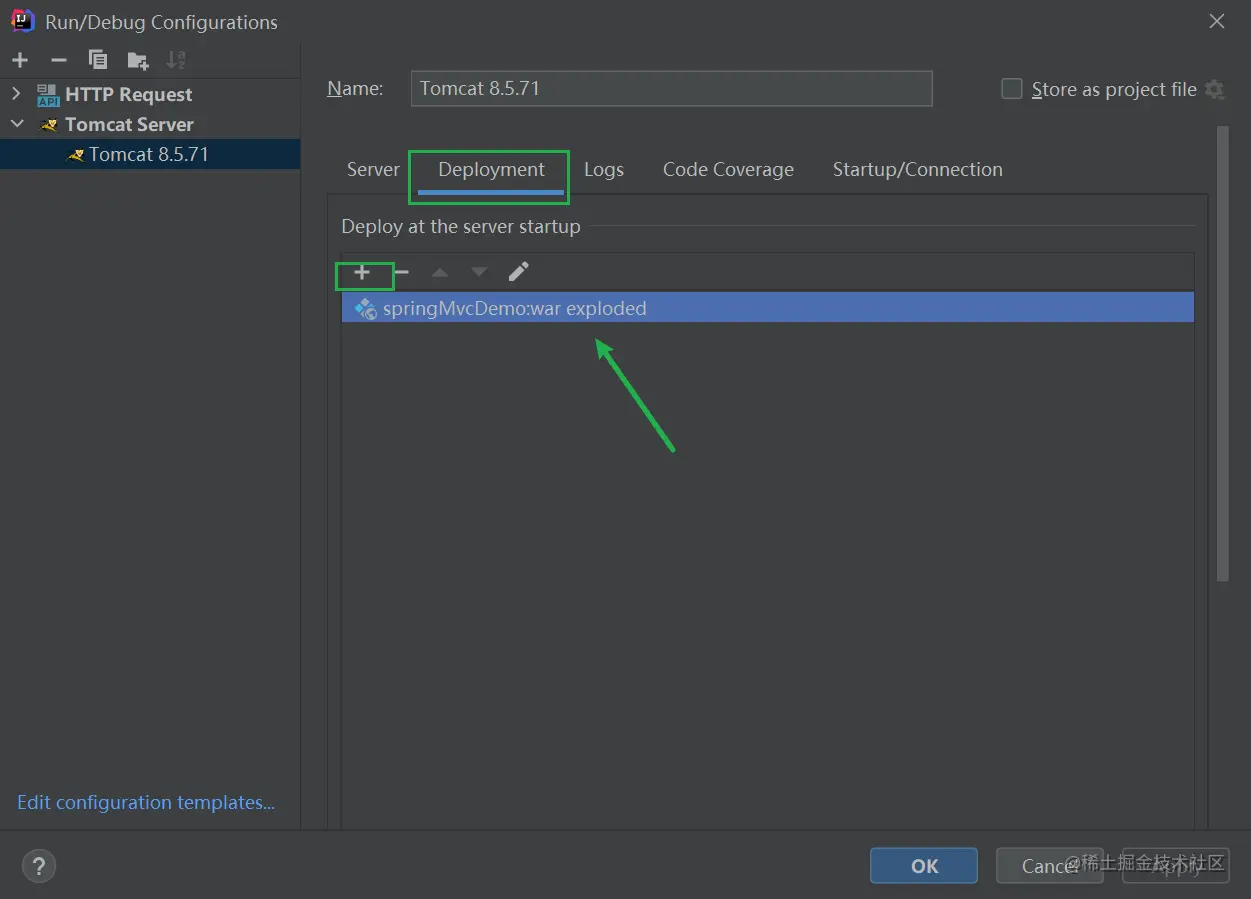Add deployment artifact with plus button
Image resolution: width=1251 pixels, height=899 pixels.
362,272
